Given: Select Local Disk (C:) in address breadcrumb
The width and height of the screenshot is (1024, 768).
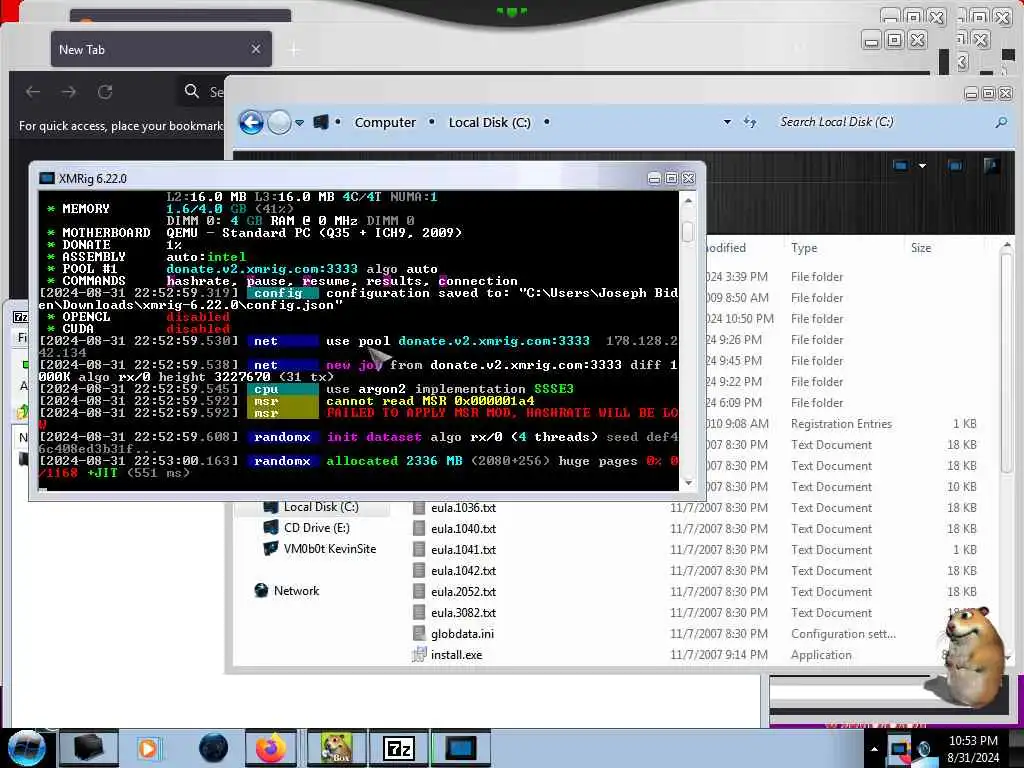Looking at the screenshot, I should pos(489,122).
